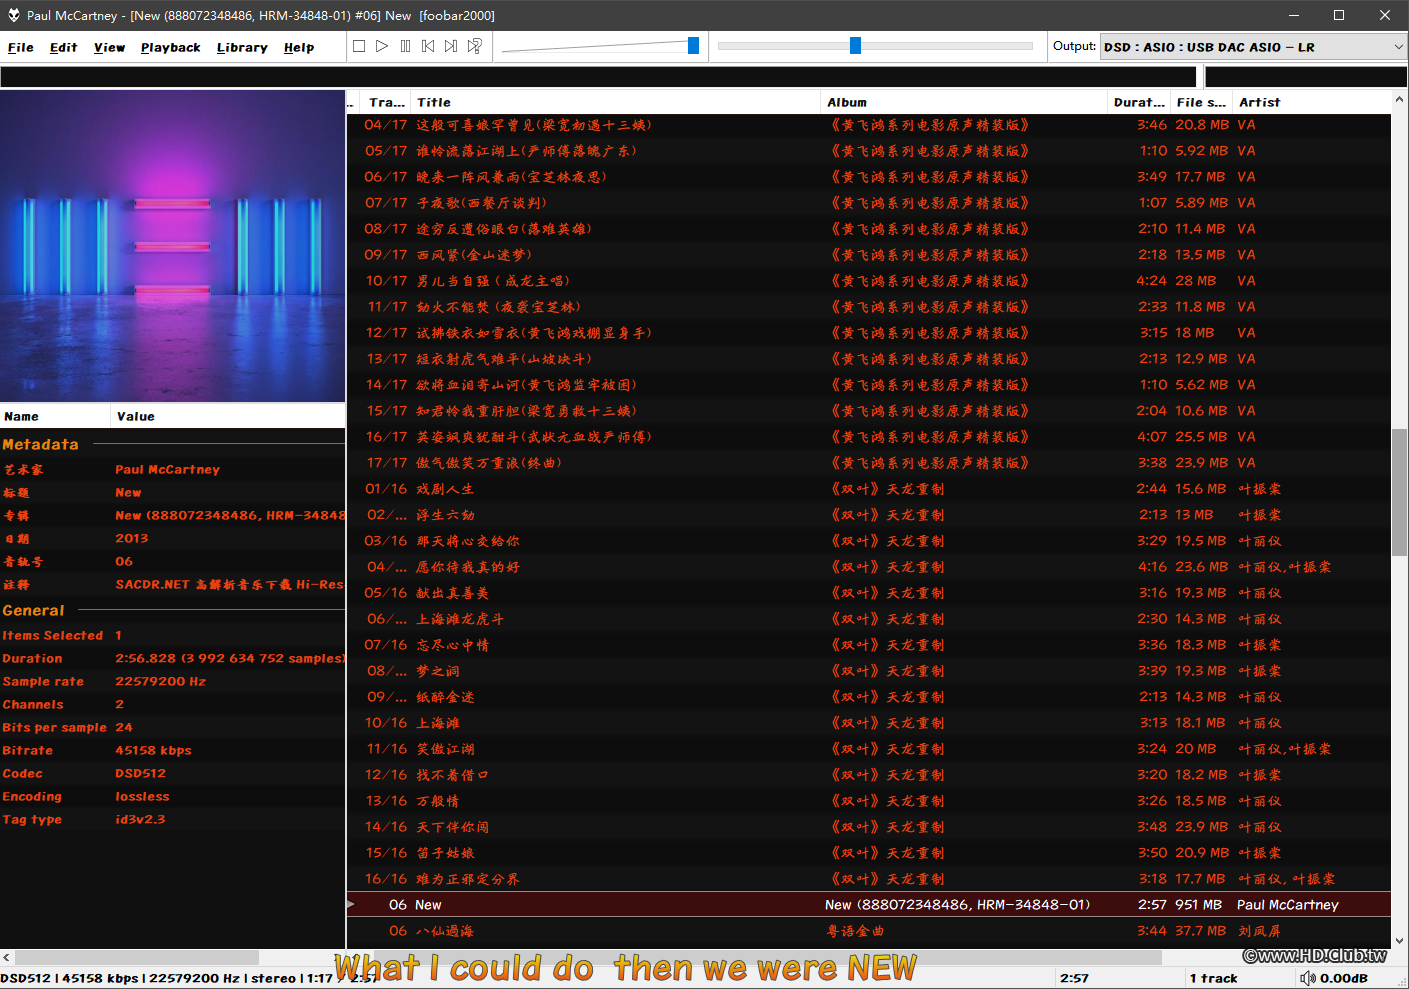Click the Play button in toolbar
The width and height of the screenshot is (1409, 989).
coord(382,46)
